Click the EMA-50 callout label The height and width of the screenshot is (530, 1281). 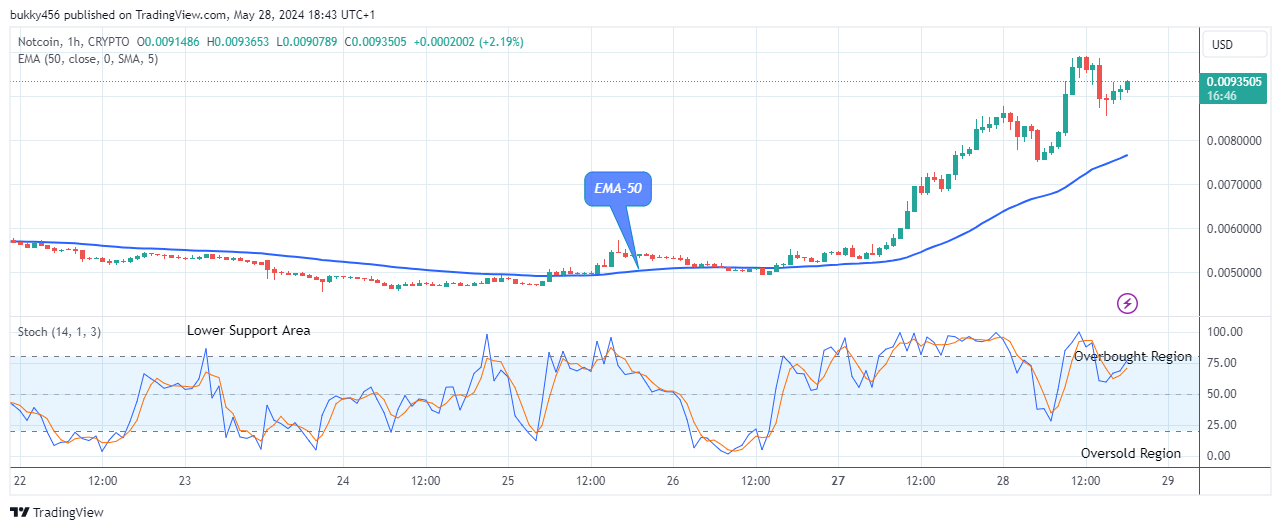(x=618, y=188)
